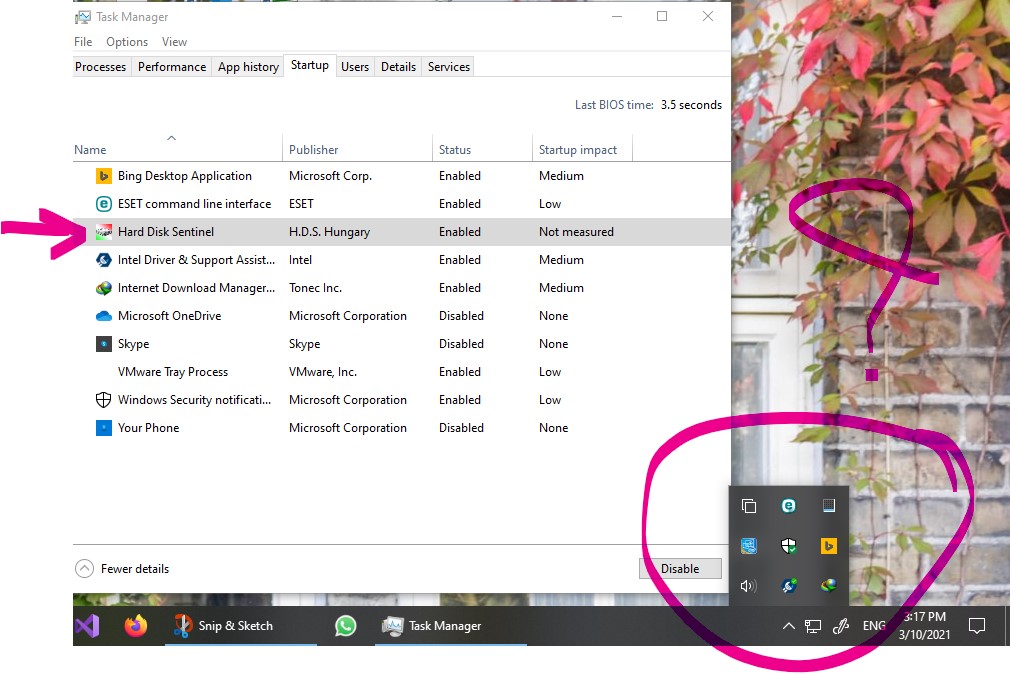Switch to Snip & Sketch on the taskbar

coord(224,626)
